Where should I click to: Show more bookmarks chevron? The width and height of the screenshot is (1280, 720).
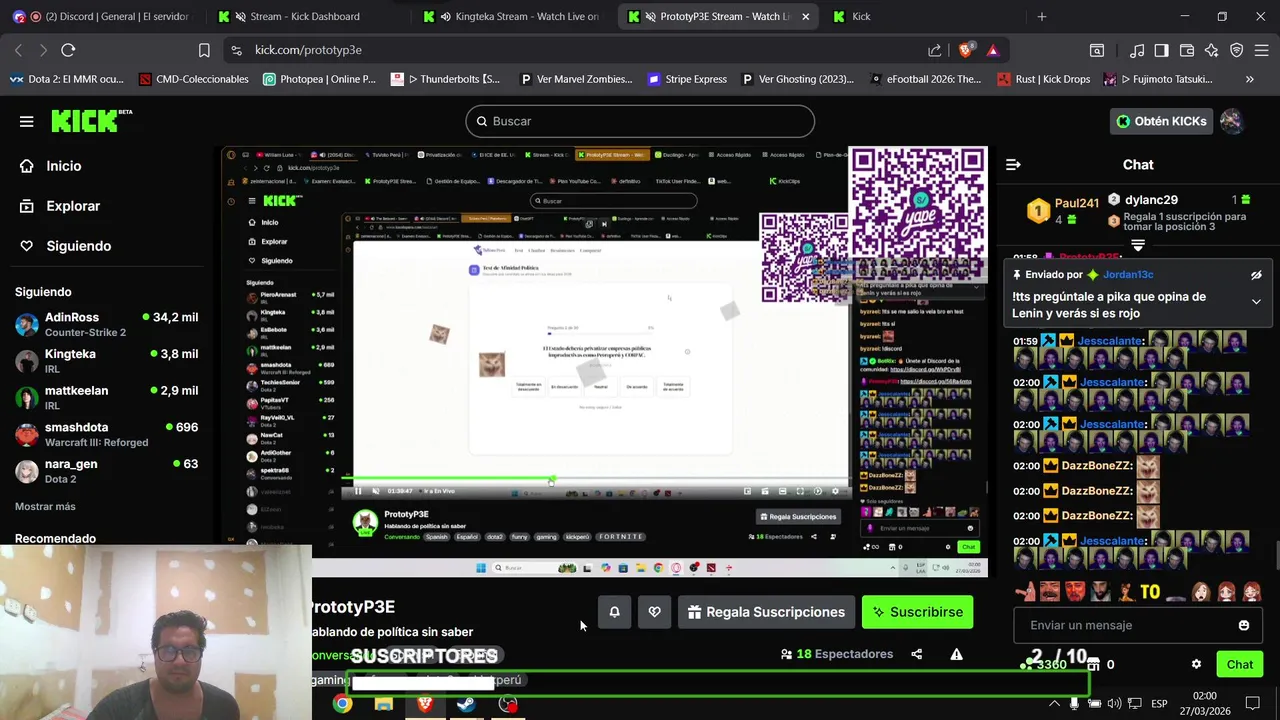click(1250, 79)
